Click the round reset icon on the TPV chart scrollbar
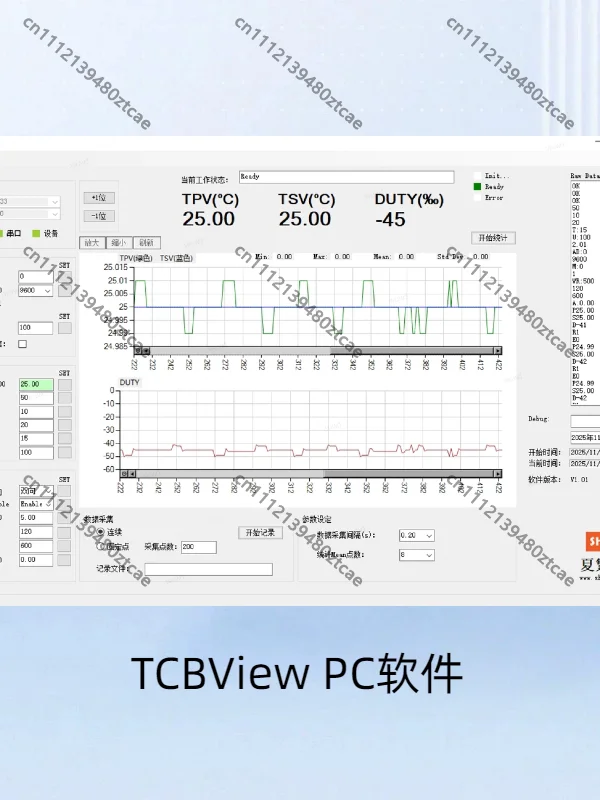This screenshot has width=600, height=800. tap(138, 351)
